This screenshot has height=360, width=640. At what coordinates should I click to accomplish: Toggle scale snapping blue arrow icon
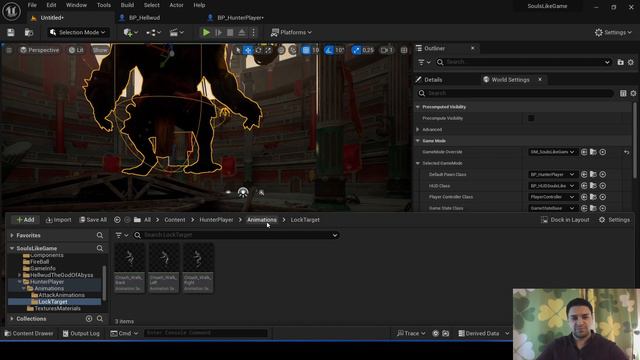coord(356,50)
